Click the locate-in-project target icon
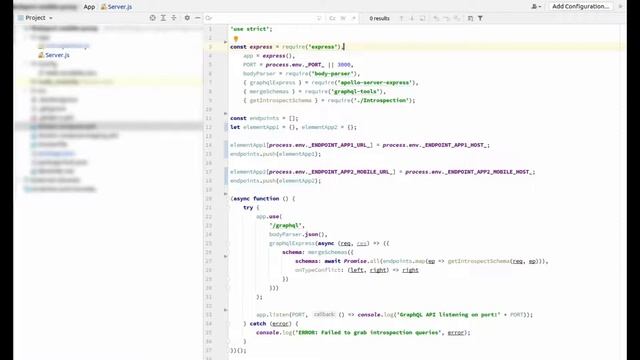 pyautogui.click(x=153, y=18)
